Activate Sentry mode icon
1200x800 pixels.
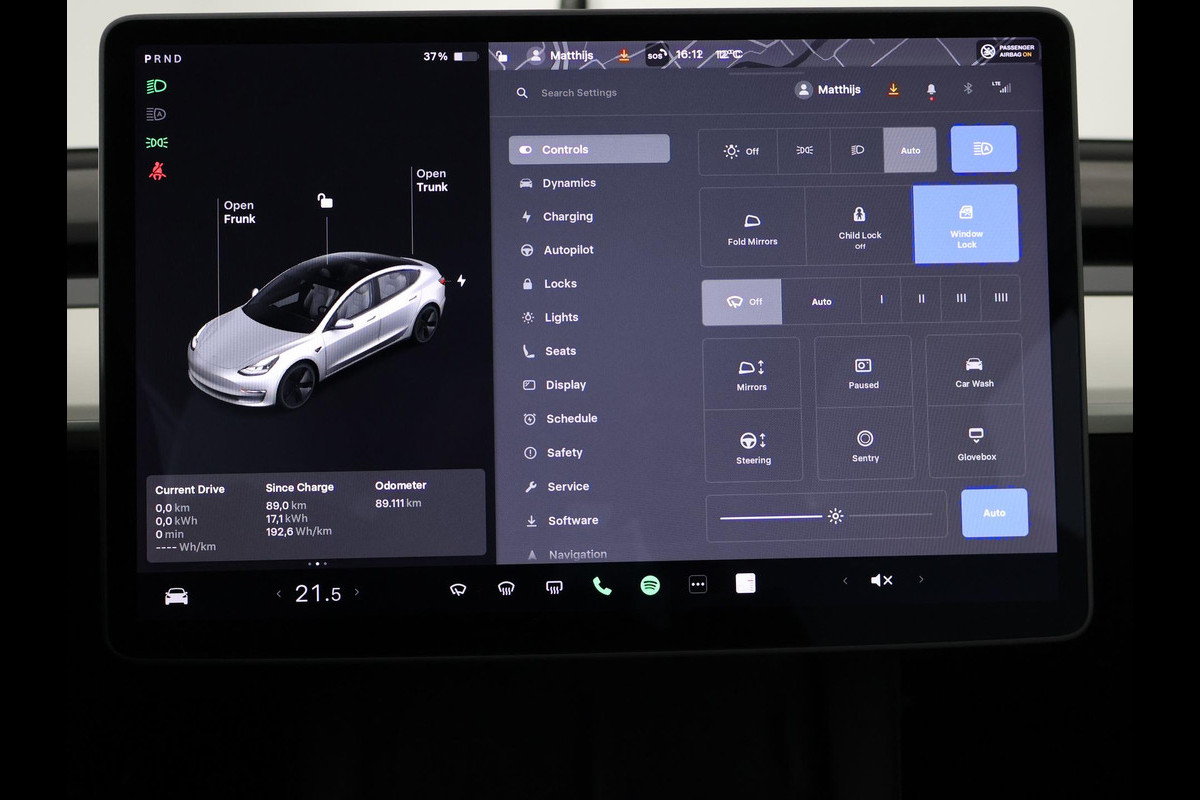tap(865, 444)
